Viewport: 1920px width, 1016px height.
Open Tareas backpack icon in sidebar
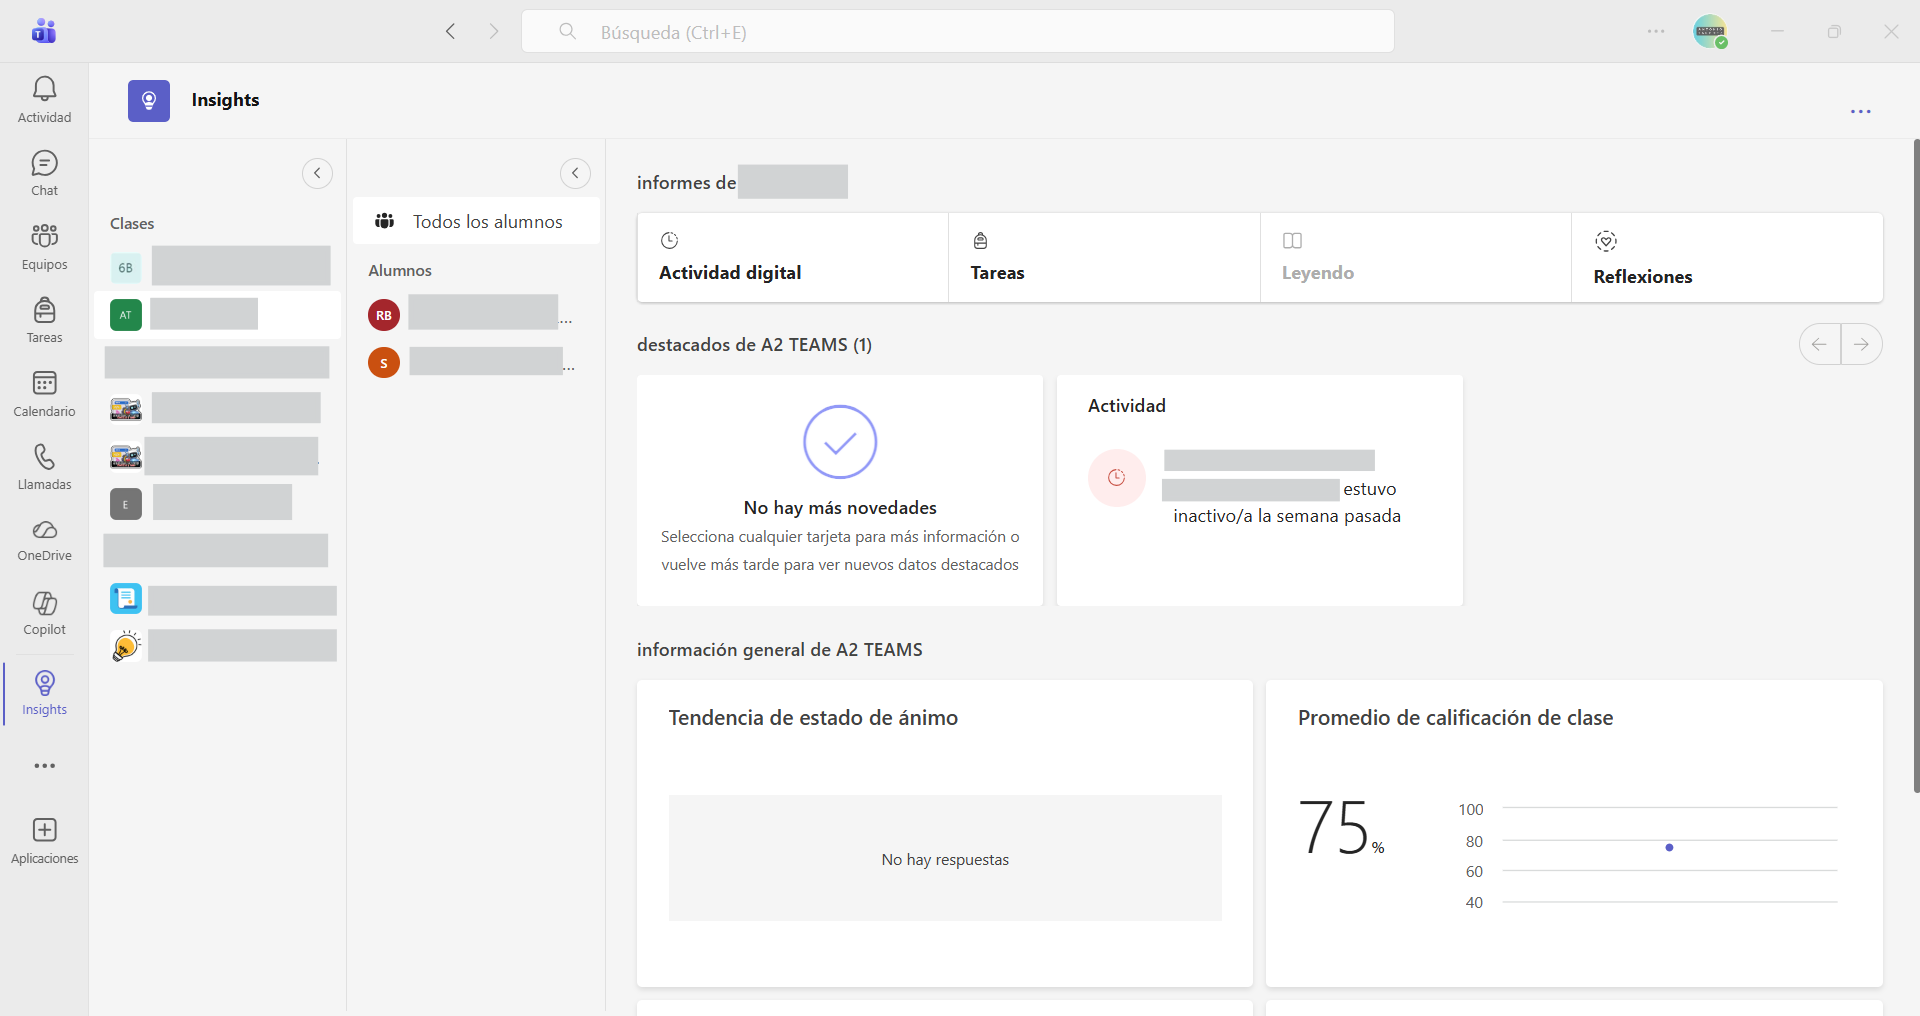44,320
